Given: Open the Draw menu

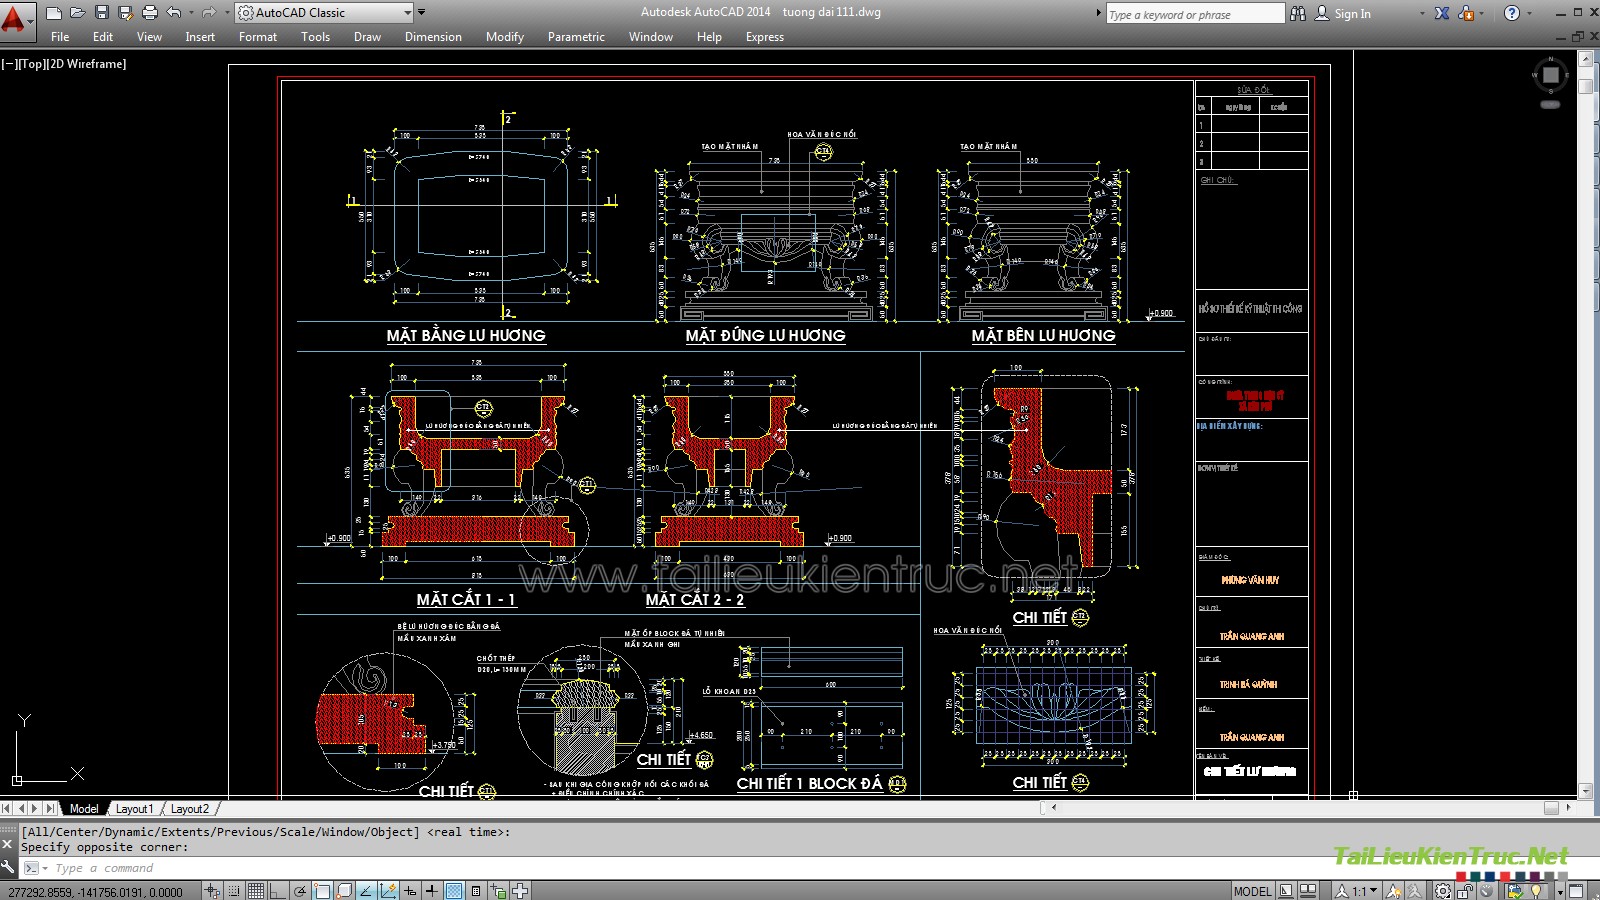Looking at the screenshot, I should tap(367, 37).
